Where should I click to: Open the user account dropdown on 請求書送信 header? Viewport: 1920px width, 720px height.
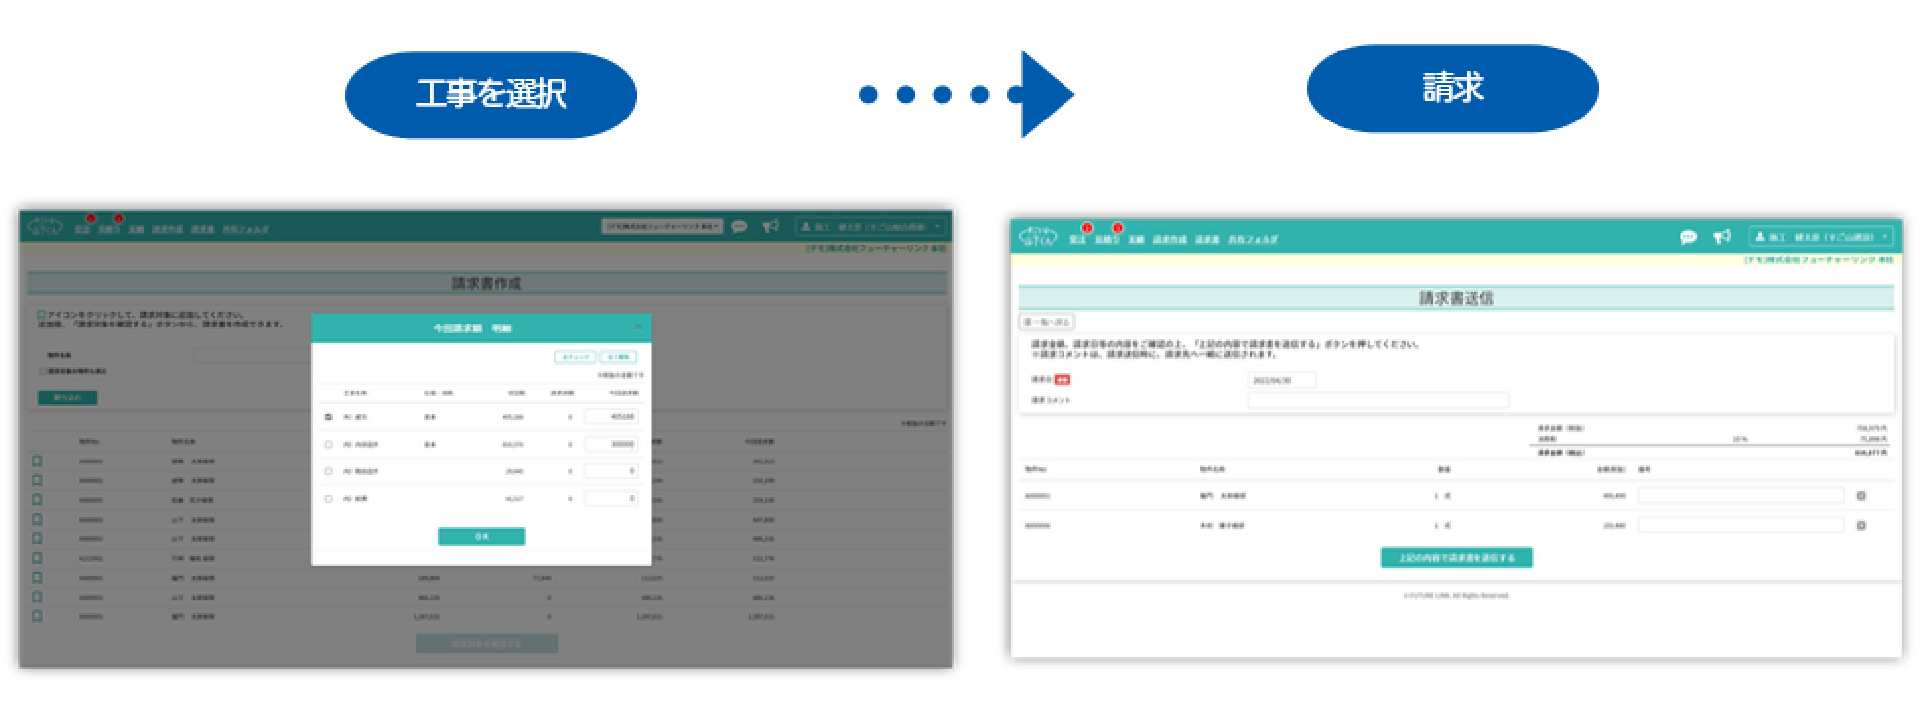(1821, 237)
